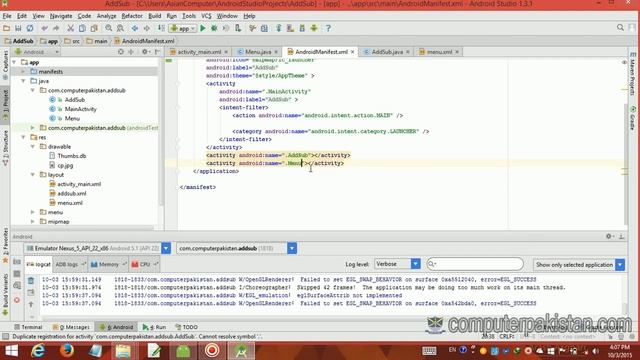The image size is (640, 360).
Task: Click the Find magnifier toolbar icon
Action: pos(109,28)
